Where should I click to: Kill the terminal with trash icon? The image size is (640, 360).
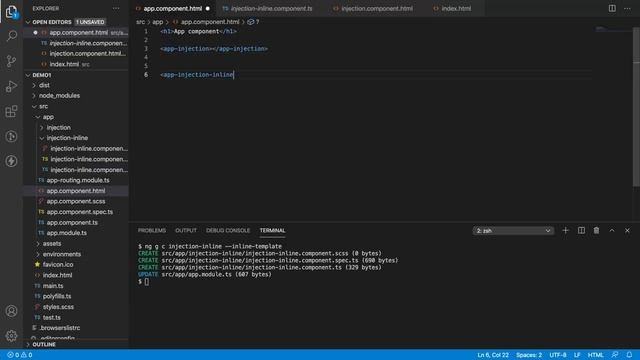[596, 231]
